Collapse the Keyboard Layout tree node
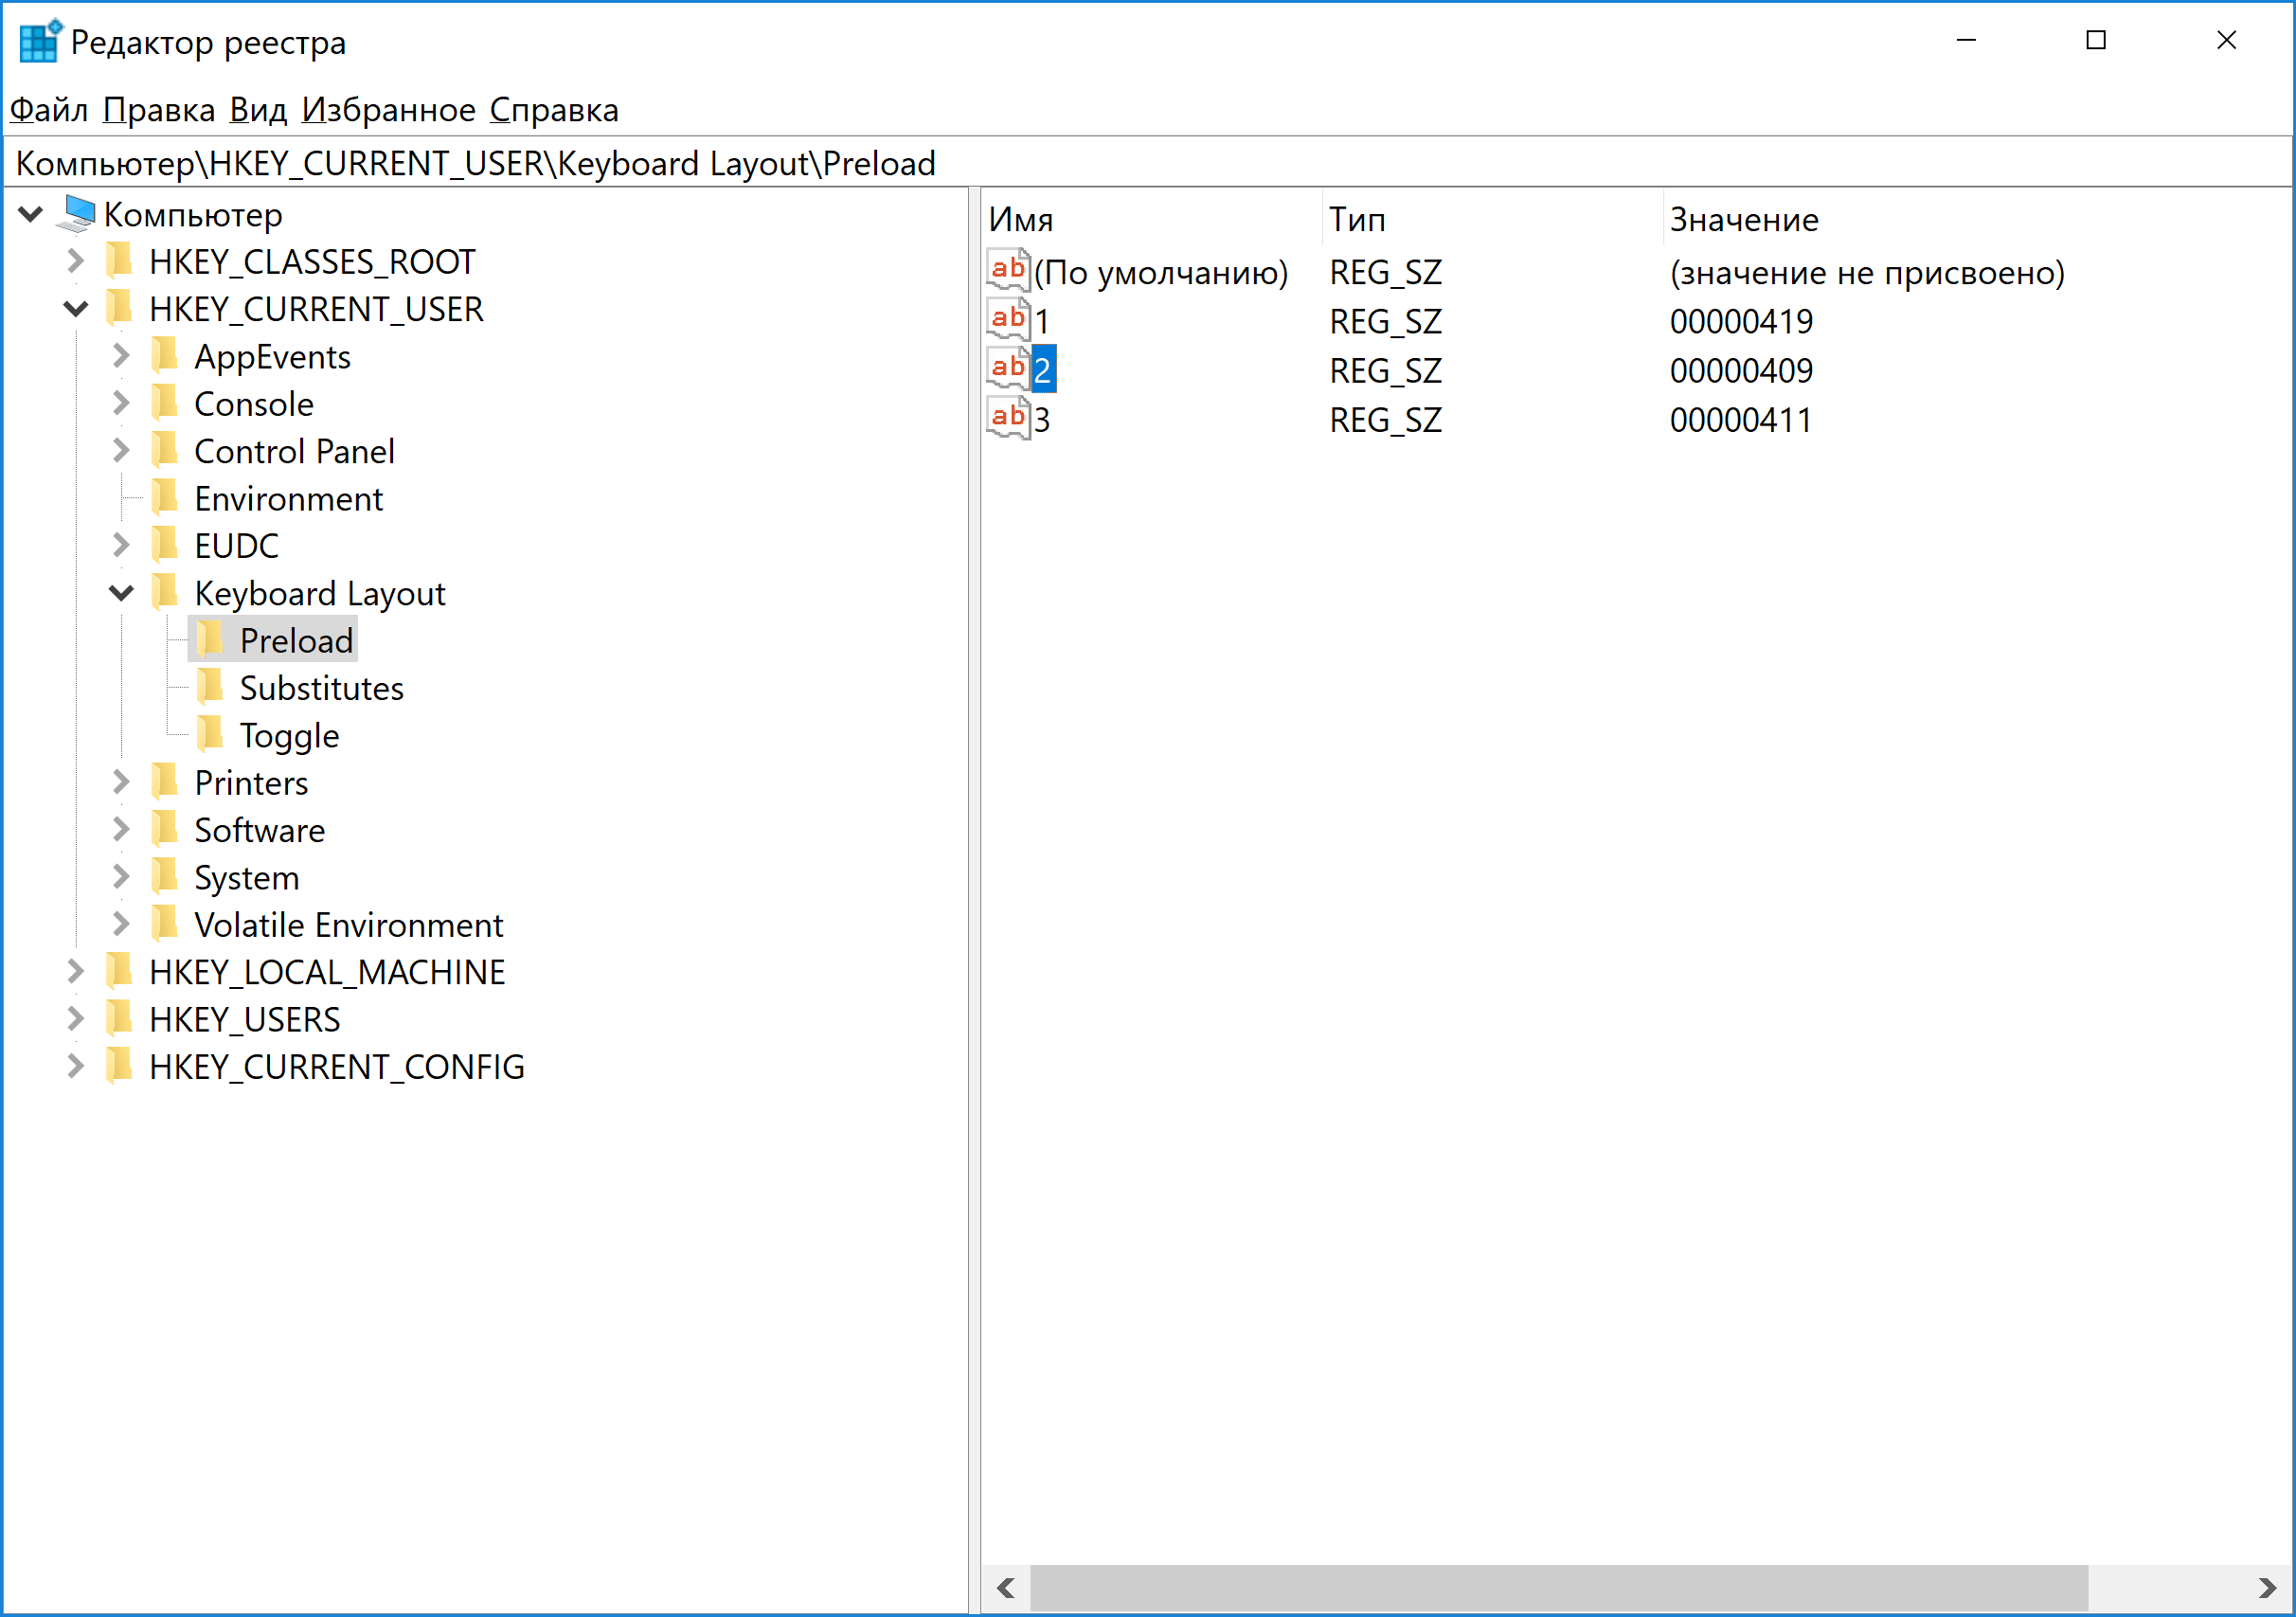 tap(121, 593)
